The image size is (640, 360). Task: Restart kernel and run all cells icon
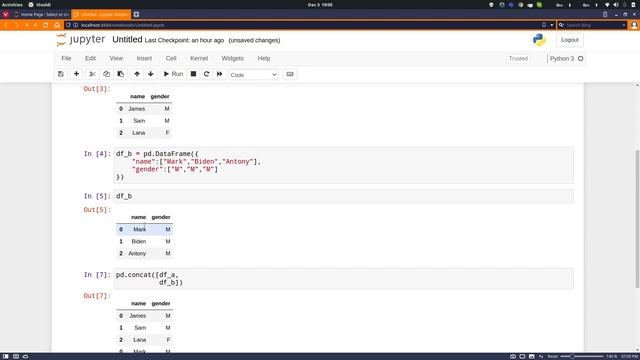tap(220, 74)
